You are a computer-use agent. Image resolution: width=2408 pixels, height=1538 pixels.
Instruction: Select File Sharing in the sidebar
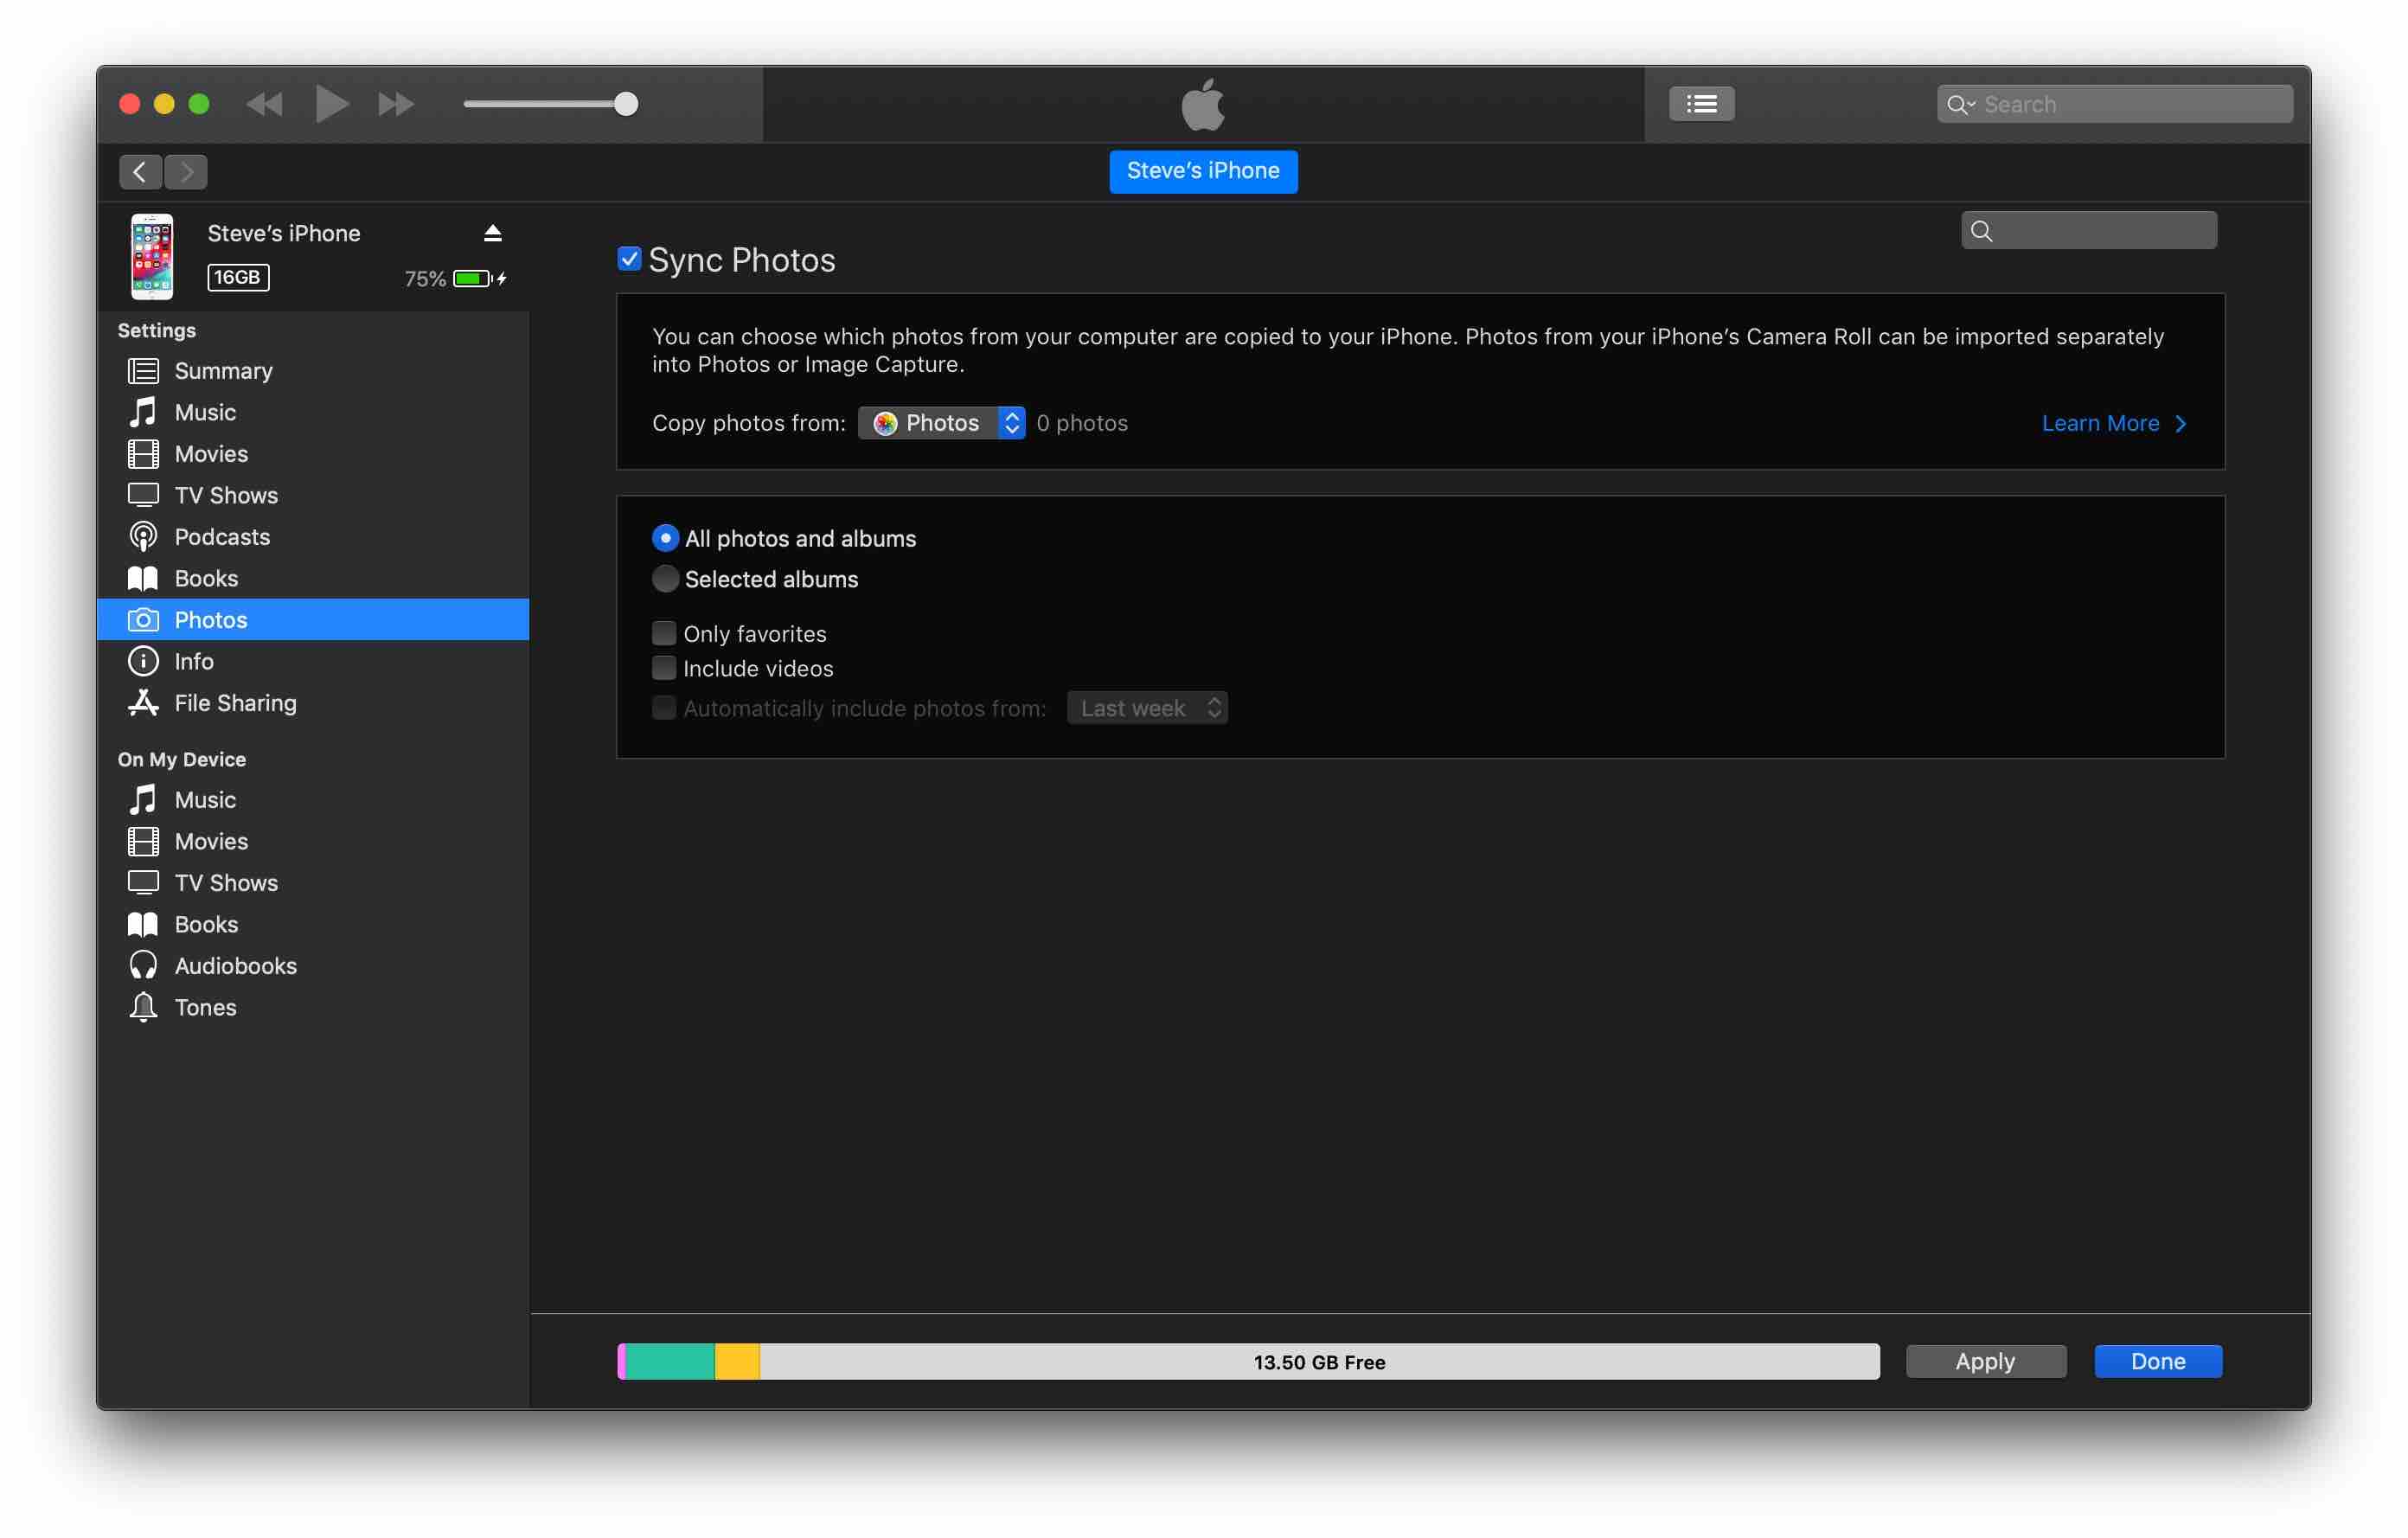pyautogui.click(x=234, y=703)
